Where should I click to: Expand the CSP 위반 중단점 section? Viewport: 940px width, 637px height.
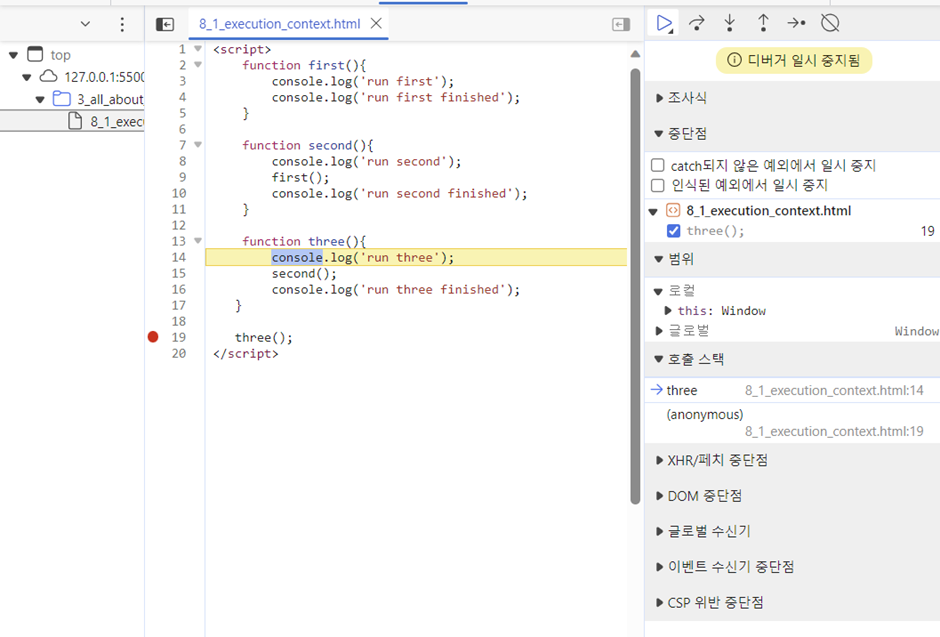click(659, 602)
